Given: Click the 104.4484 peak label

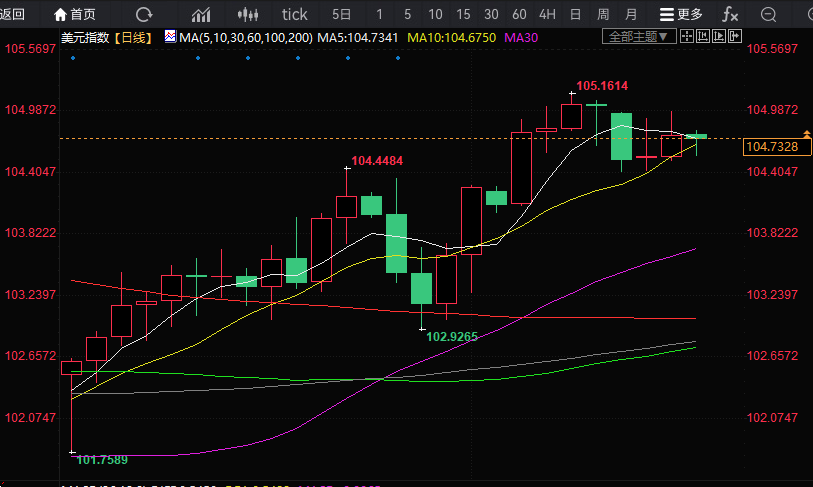Looking at the screenshot, I should click(377, 161).
